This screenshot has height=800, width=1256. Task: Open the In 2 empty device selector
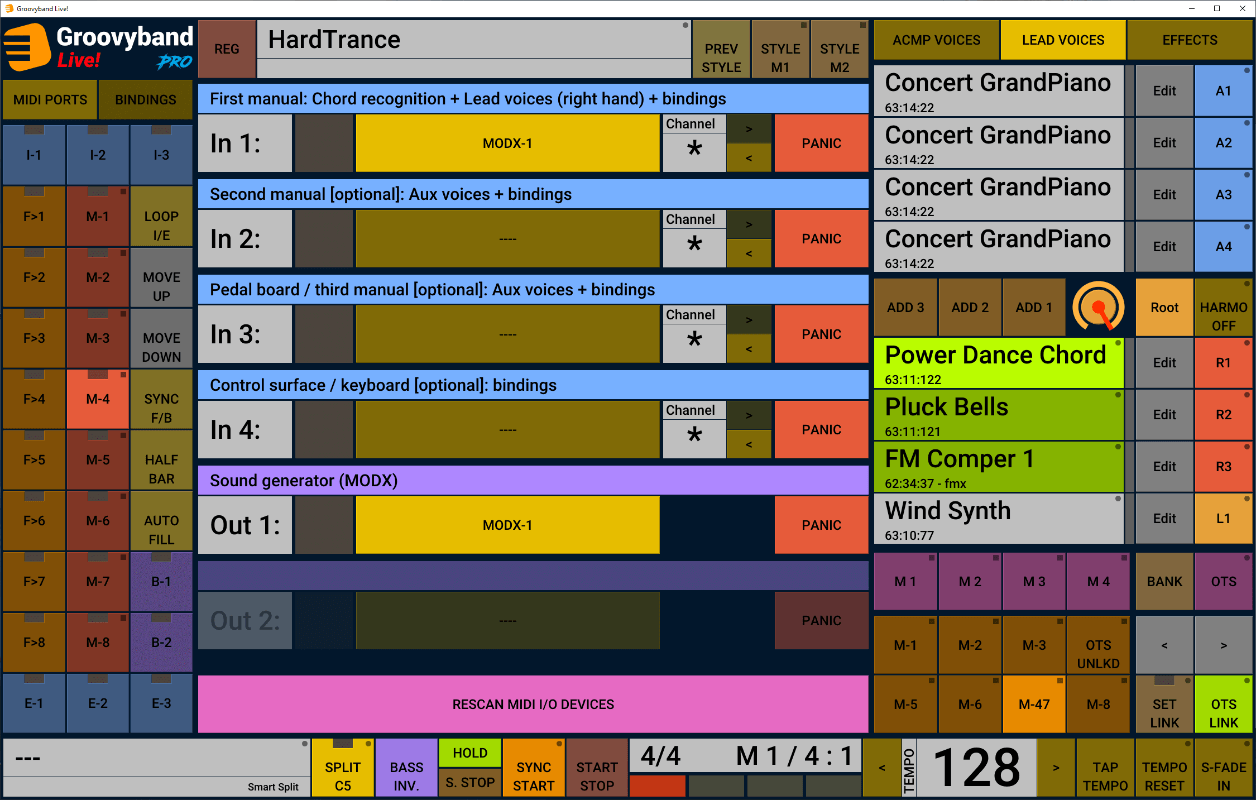pos(507,239)
